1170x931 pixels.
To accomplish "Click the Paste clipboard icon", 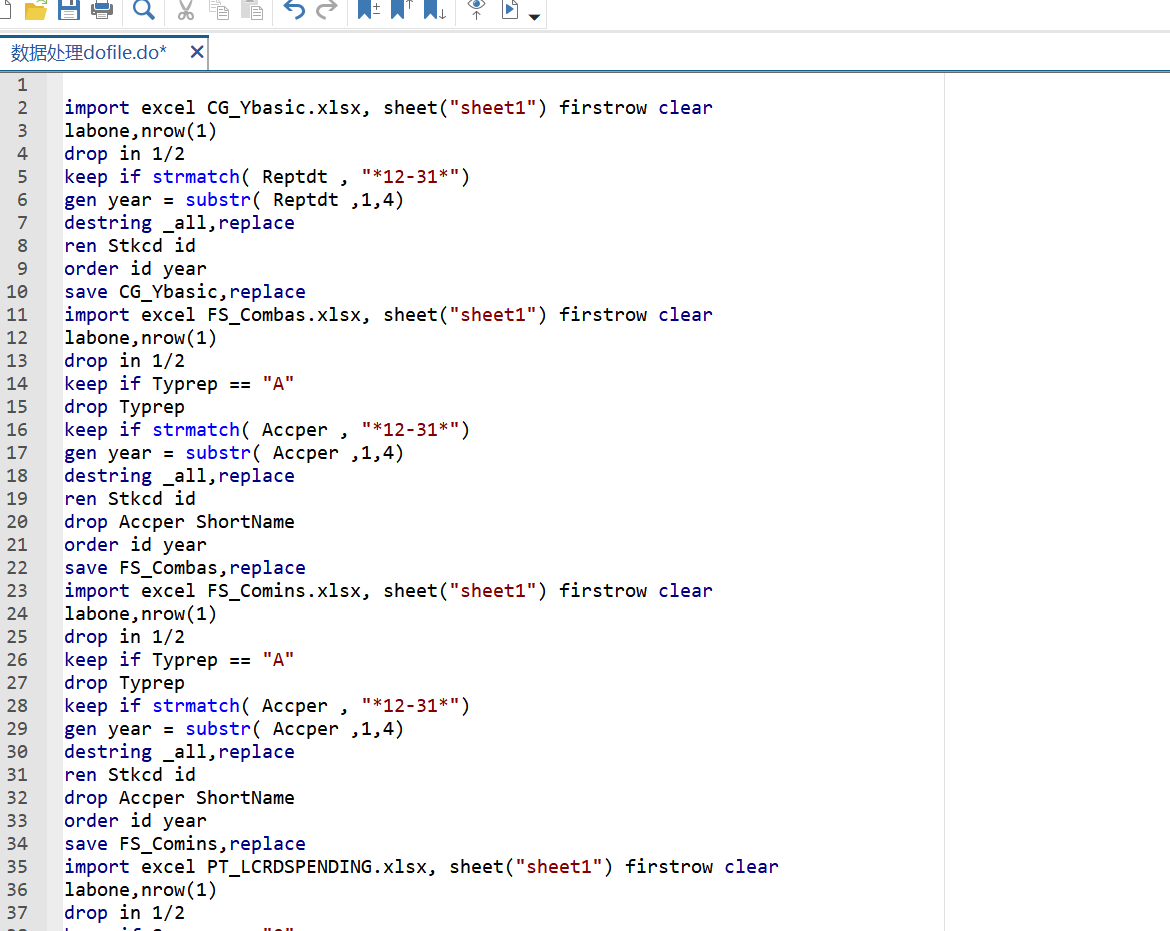I will (253, 10).
